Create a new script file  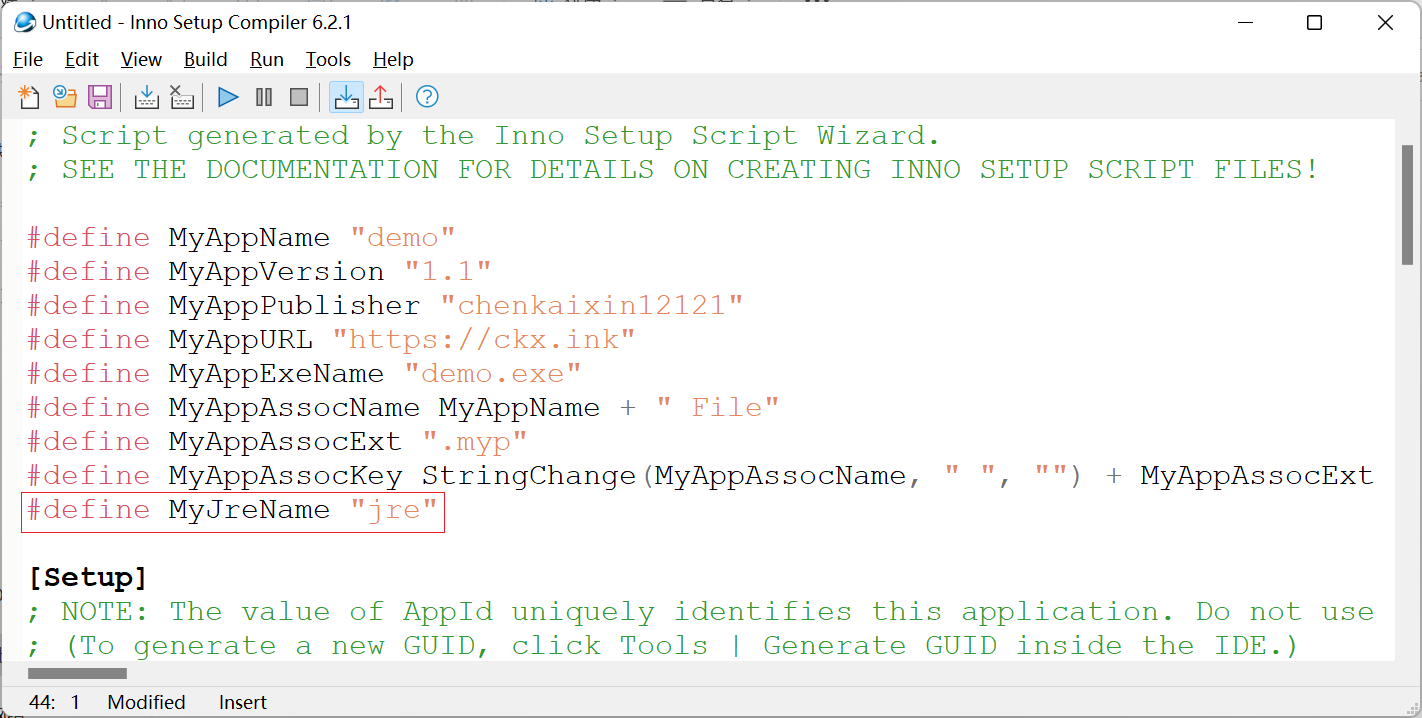(x=29, y=97)
